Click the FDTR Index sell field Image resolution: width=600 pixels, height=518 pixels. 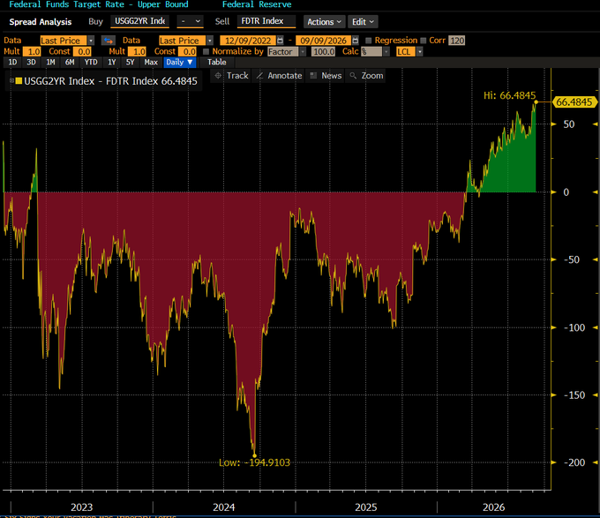pyautogui.click(x=266, y=21)
